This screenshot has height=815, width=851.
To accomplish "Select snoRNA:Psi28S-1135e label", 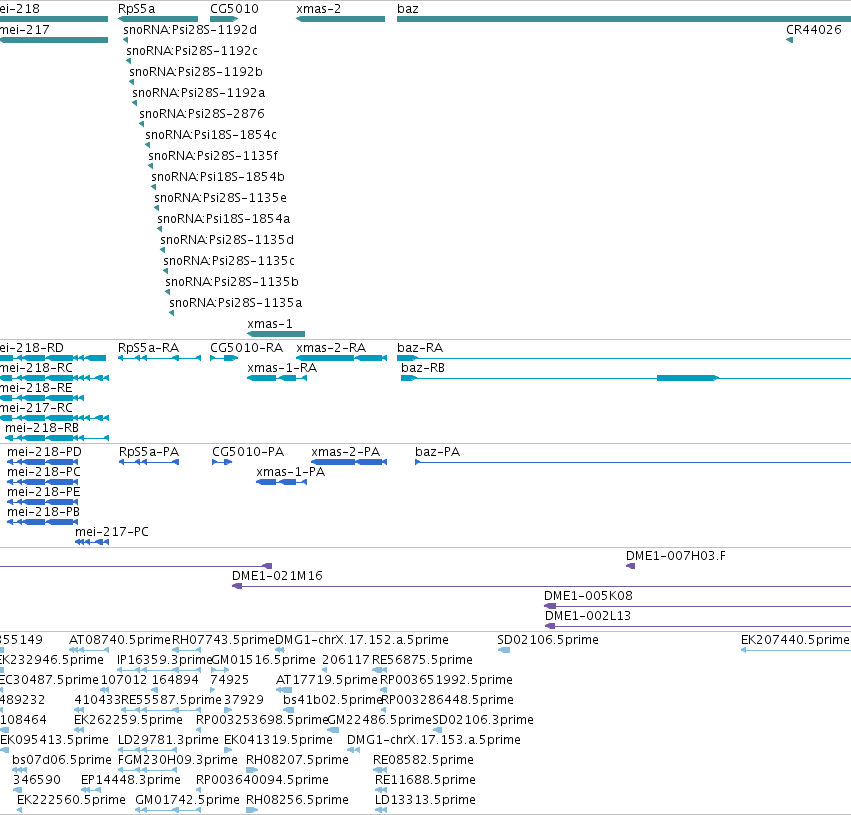I will click(x=220, y=198).
